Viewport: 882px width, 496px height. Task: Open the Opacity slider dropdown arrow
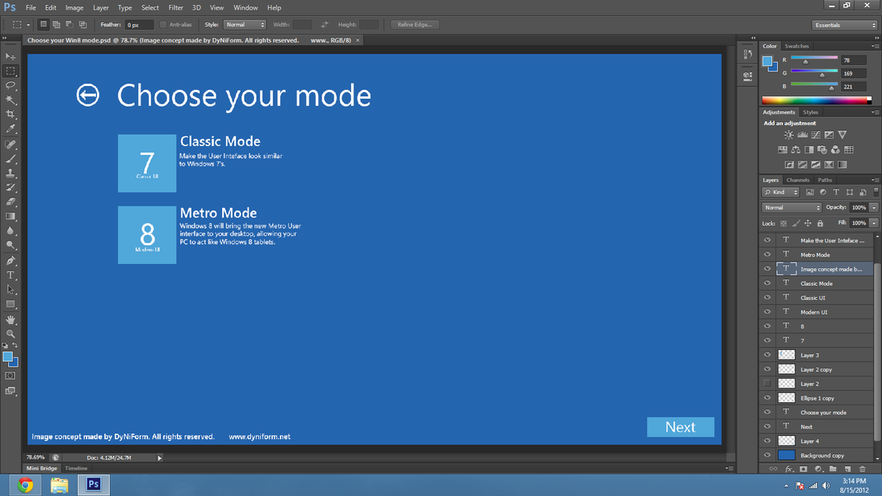(874, 208)
